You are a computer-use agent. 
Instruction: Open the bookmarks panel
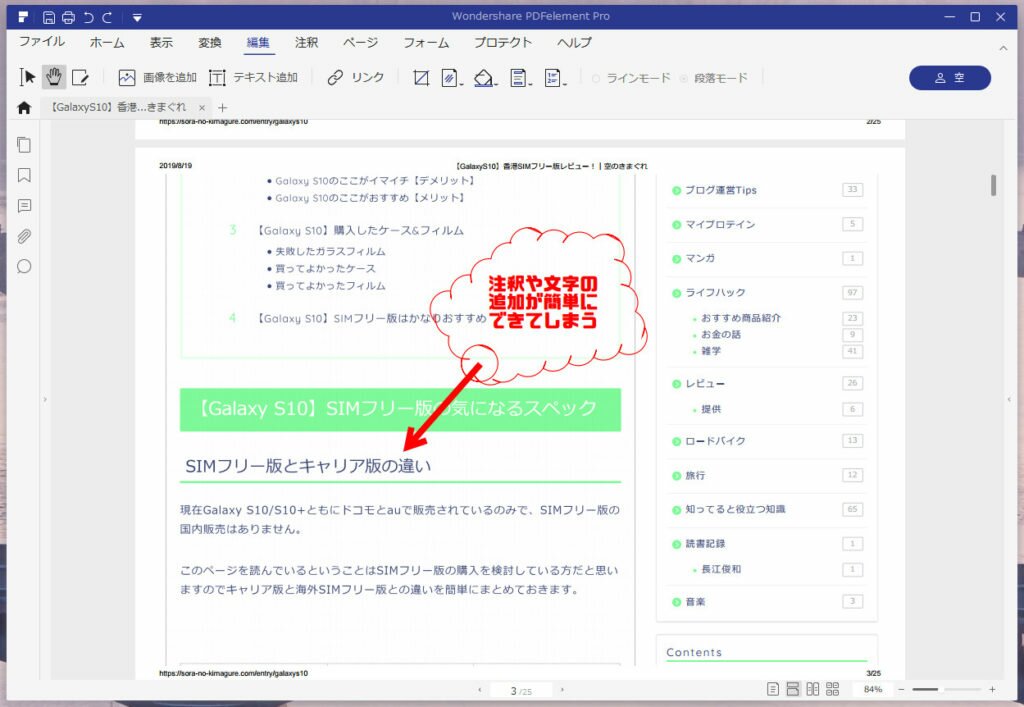click(24, 175)
